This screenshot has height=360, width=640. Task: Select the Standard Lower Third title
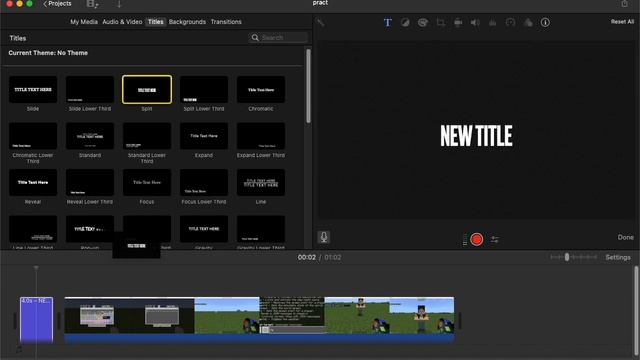[147, 136]
